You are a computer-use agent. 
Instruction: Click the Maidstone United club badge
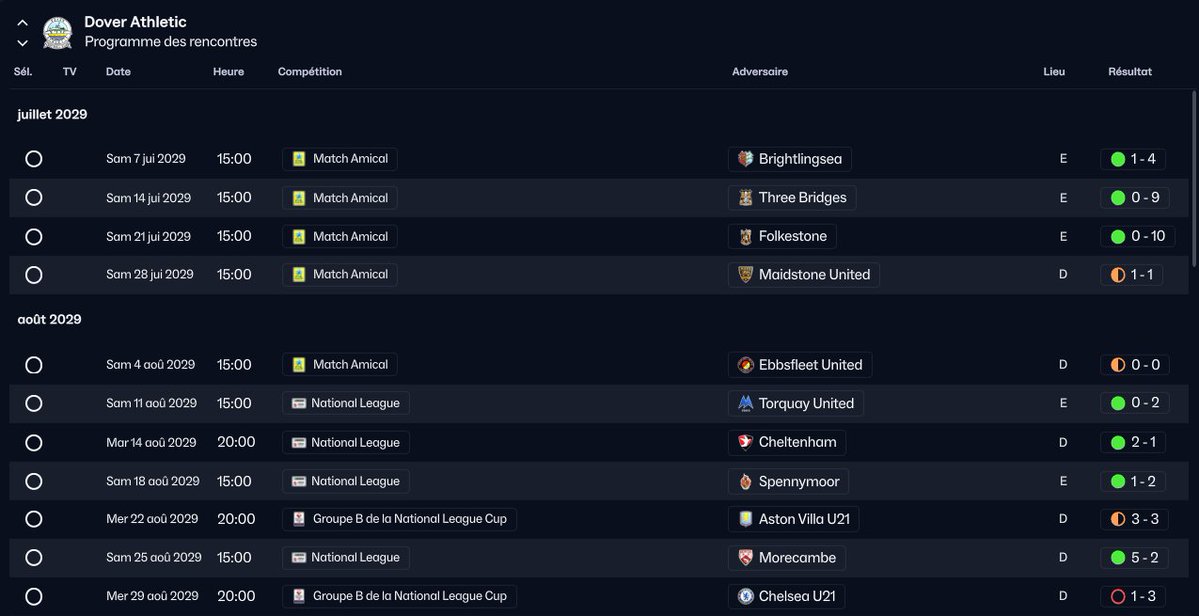(746, 274)
